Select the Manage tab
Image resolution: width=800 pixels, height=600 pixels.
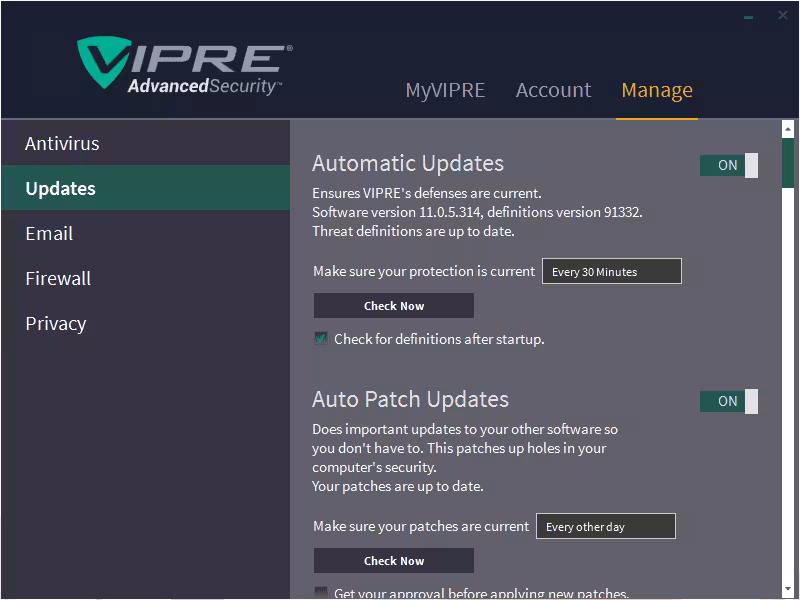[657, 90]
